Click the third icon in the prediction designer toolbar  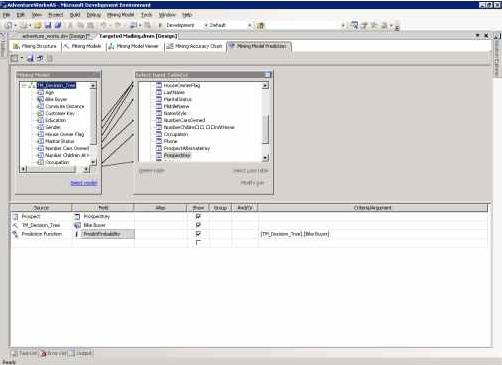[x=40, y=59]
